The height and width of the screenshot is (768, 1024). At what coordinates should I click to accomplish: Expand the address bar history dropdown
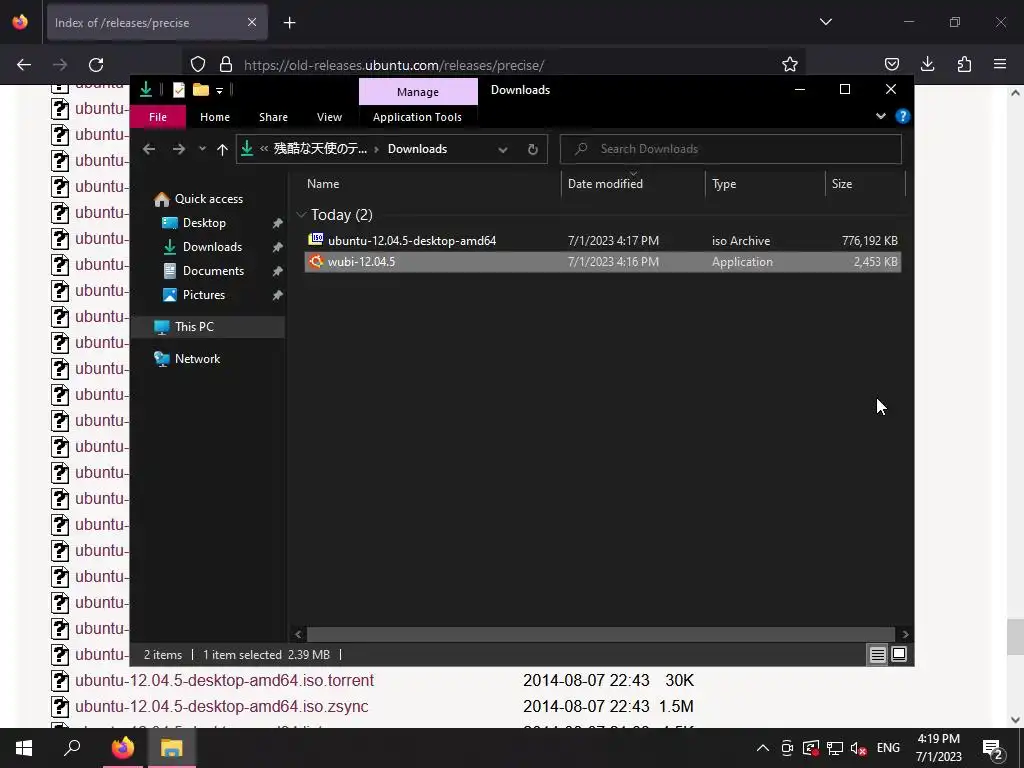pos(503,150)
